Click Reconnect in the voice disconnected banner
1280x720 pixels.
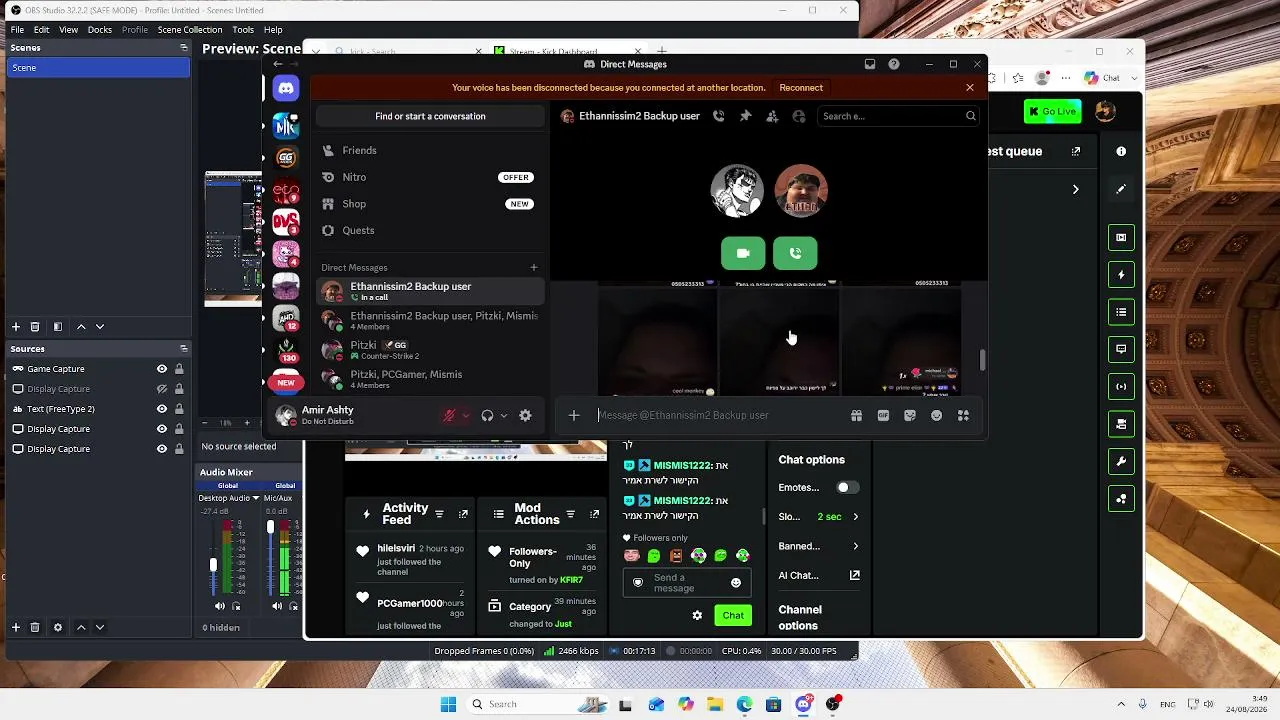tap(801, 88)
